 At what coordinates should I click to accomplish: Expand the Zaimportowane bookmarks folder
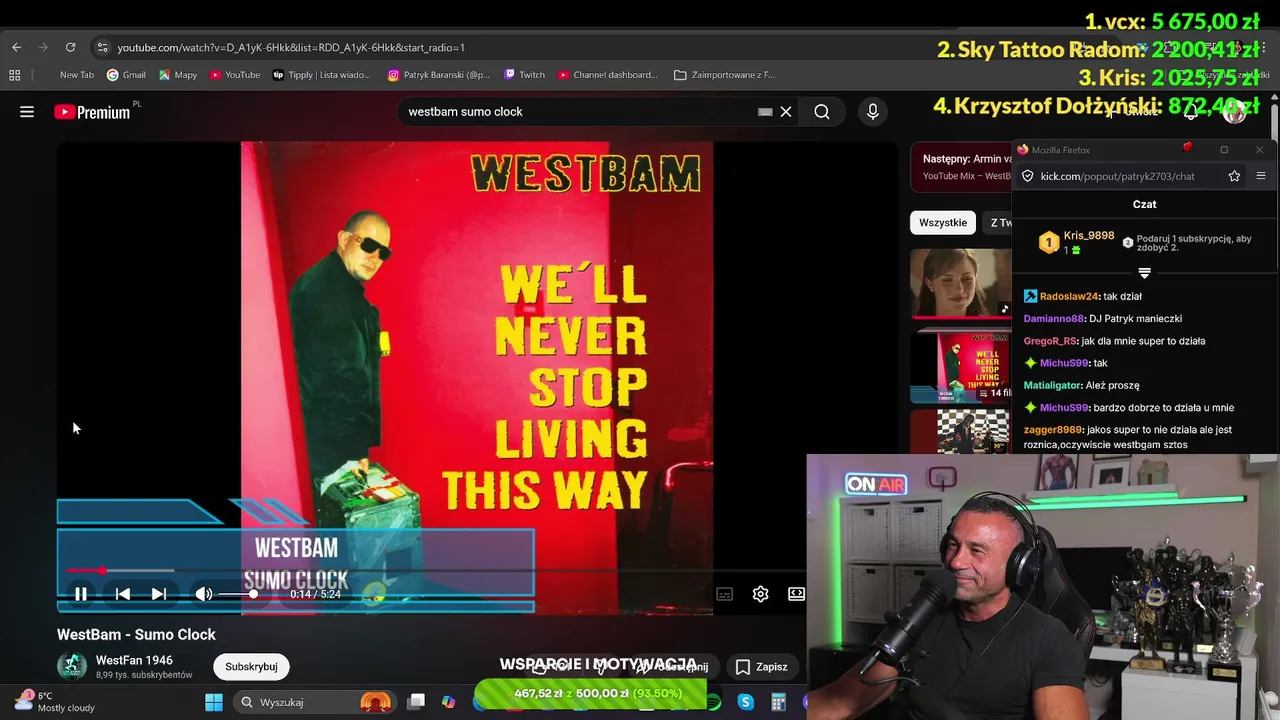(x=724, y=75)
